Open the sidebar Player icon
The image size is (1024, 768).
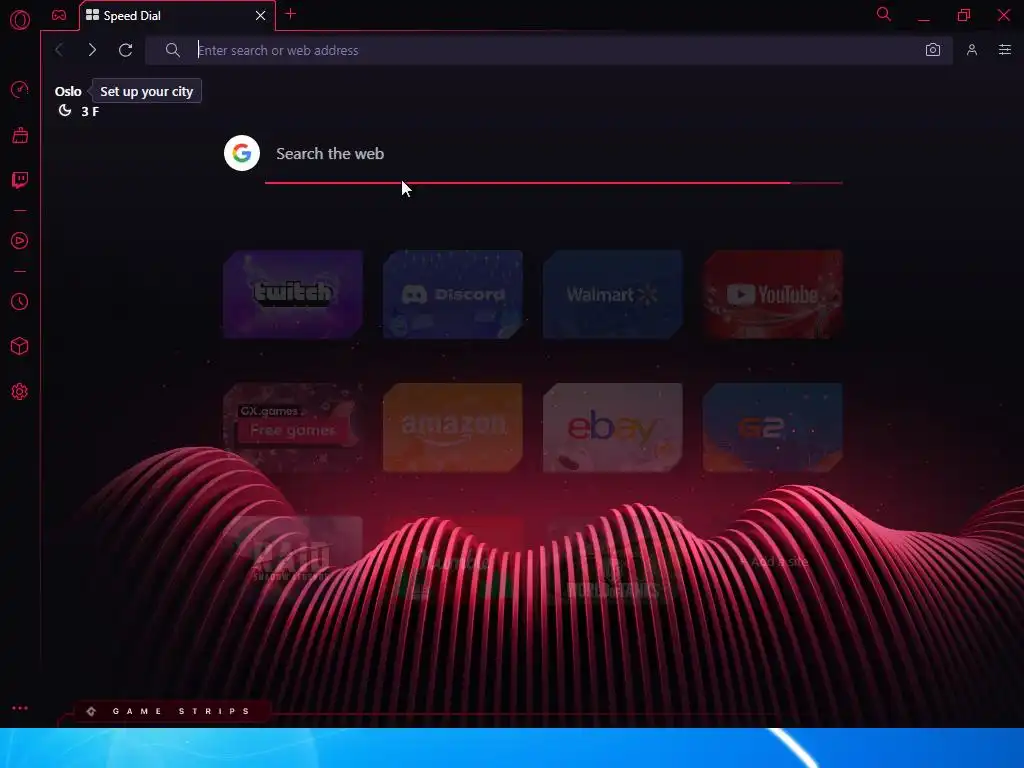point(20,240)
